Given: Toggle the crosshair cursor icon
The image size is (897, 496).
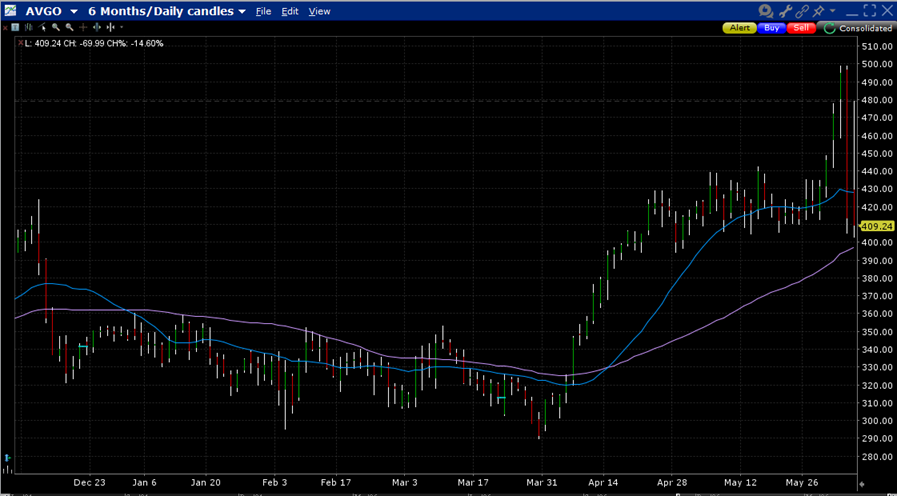Looking at the screenshot, I should click(83, 27).
